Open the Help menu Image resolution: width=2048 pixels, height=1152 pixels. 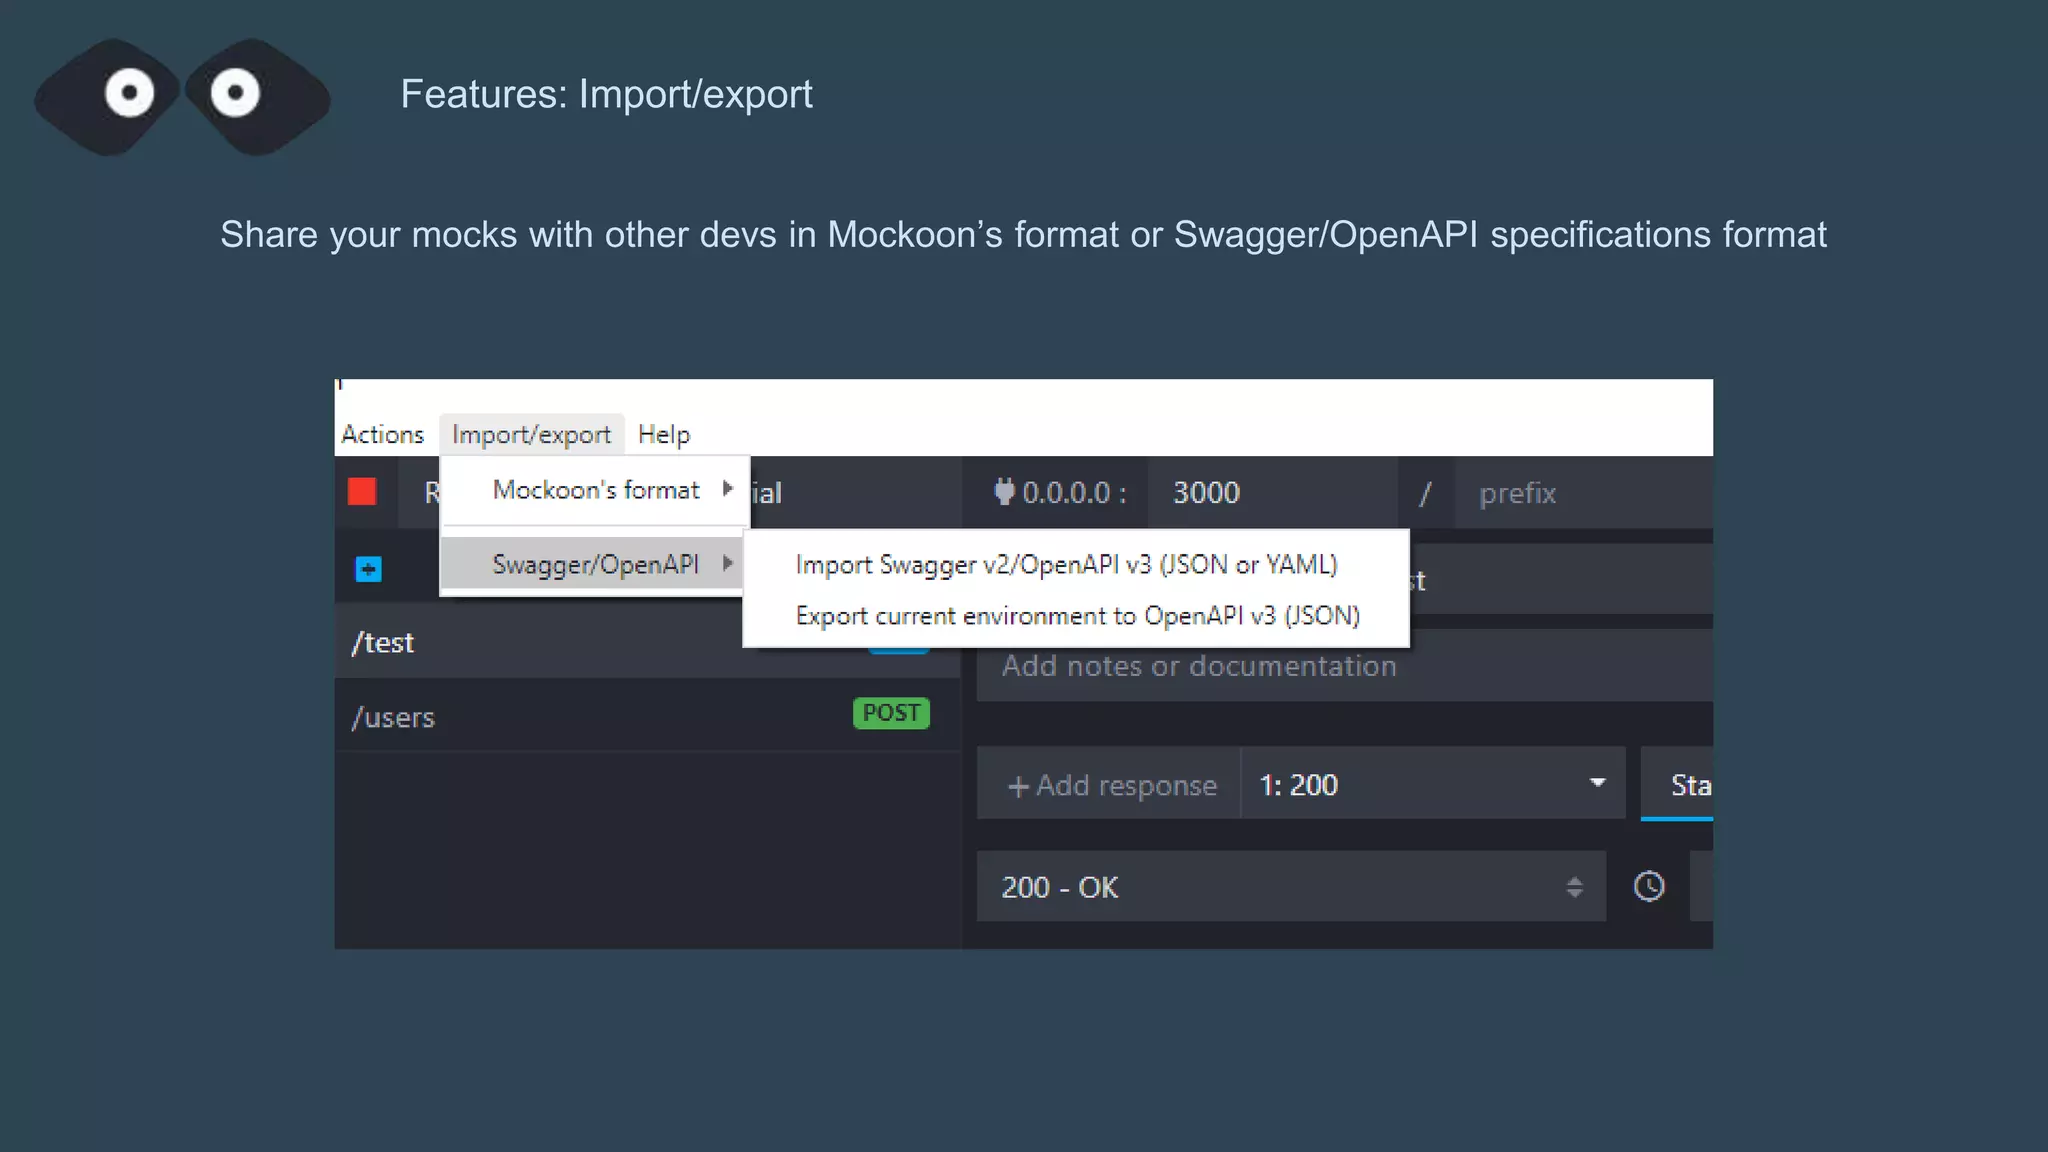(664, 435)
